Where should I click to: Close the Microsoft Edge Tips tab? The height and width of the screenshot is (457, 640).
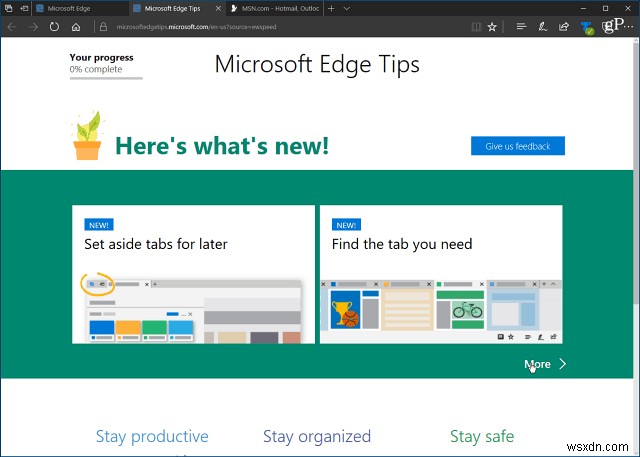218,8
